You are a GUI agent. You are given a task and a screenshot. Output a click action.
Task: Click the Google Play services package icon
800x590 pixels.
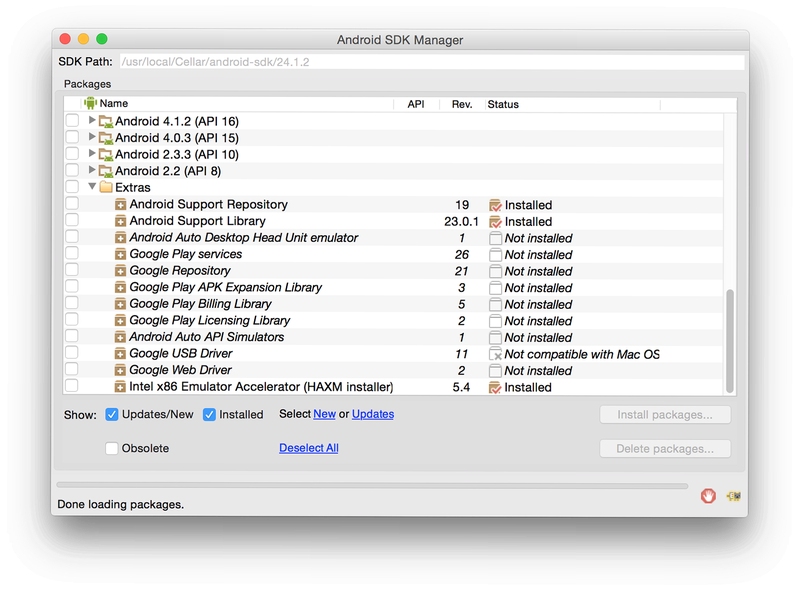coord(120,254)
